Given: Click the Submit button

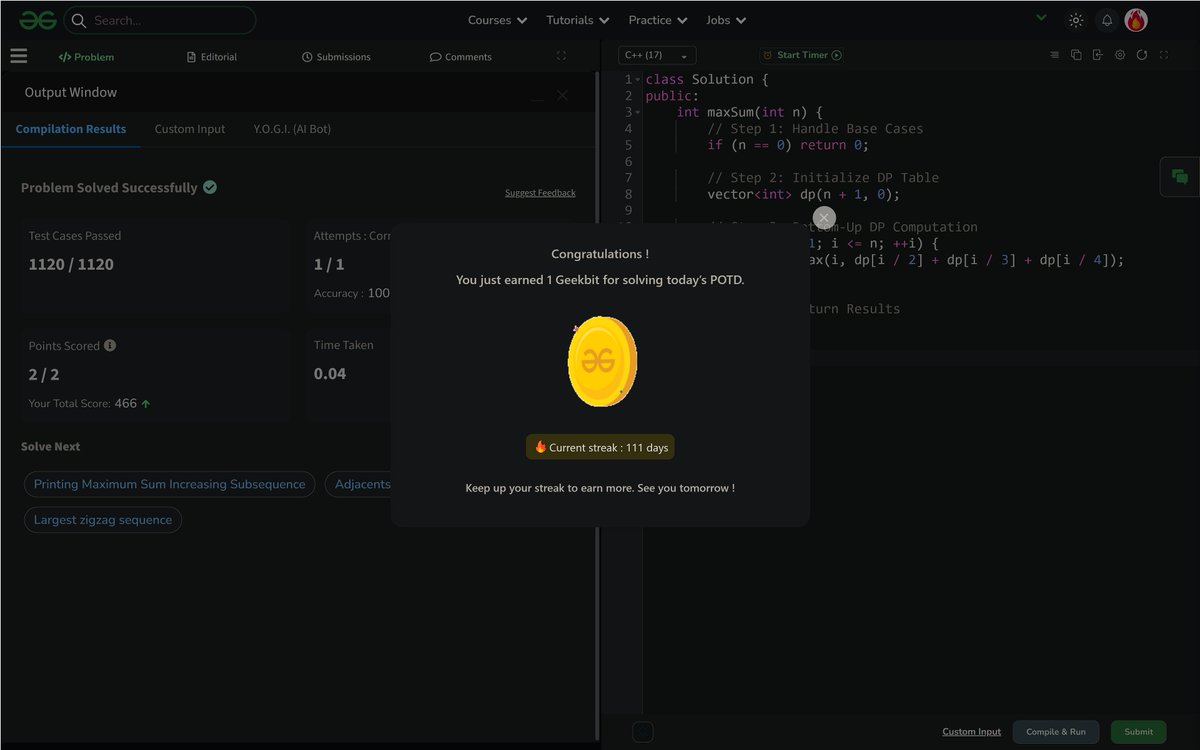Looking at the screenshot, I should tap(1138, 732).
